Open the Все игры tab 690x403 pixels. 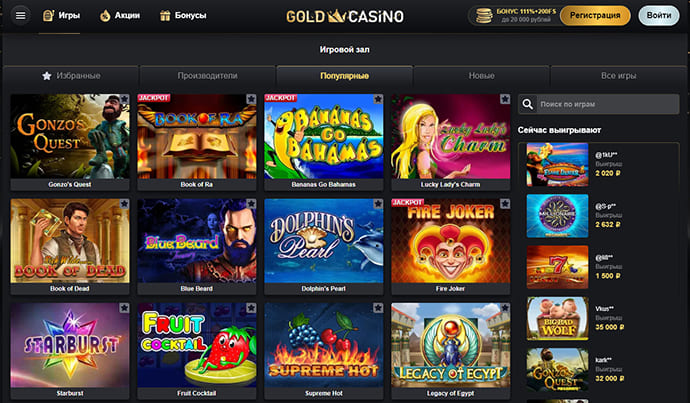618,76
